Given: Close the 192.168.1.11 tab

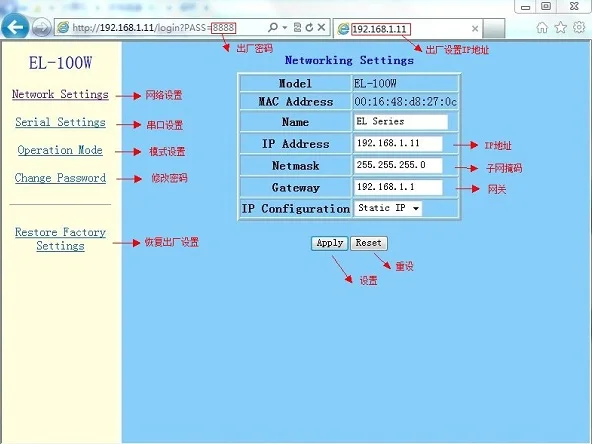Looking at the screenshot, I should [475, 28].
